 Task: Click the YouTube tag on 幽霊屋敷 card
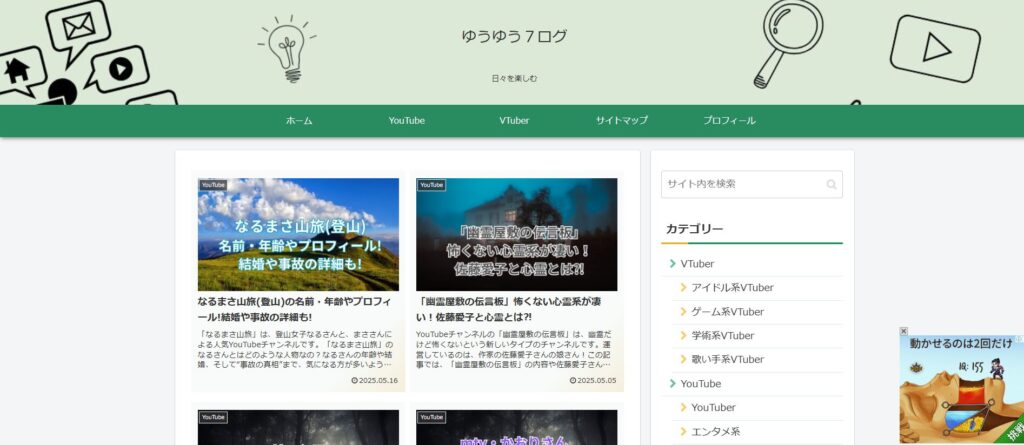pyautogui.click(x=431, y=185)
